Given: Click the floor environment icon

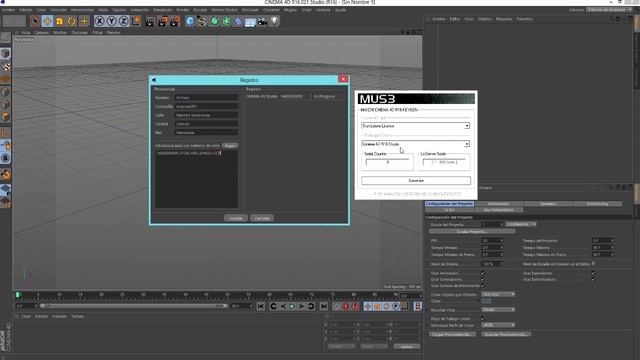Looking at the screenshot, I should (x=250, y=21).
